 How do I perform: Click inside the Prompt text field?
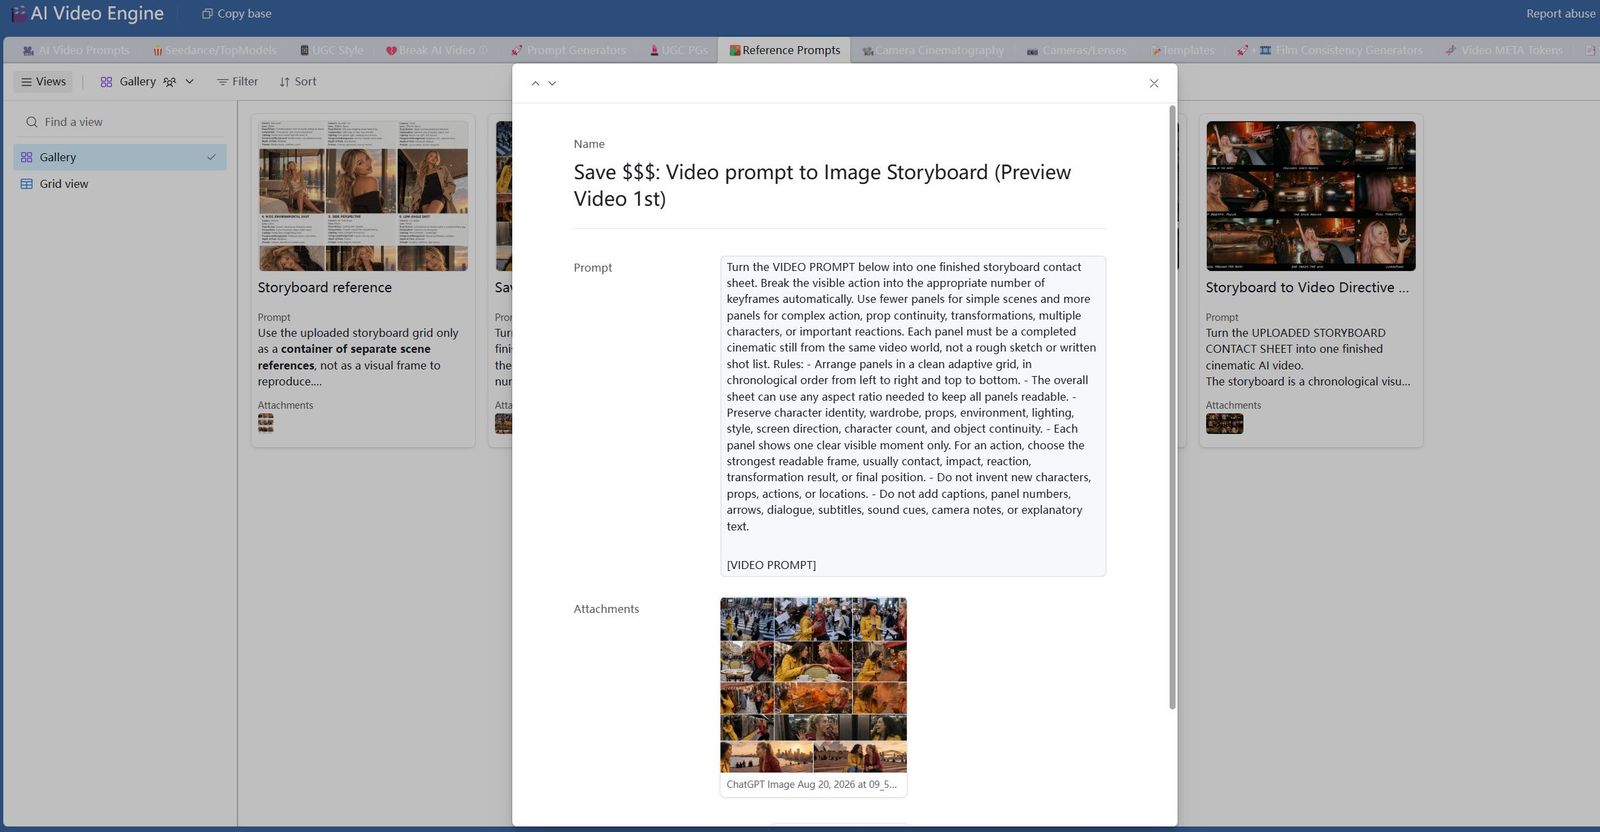pyautogui.click(x=913, y=416)
